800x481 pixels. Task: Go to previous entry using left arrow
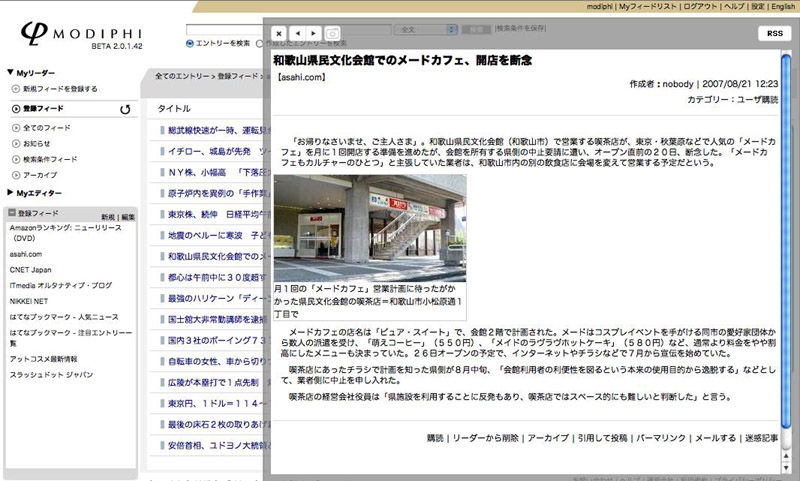(x=297, y=34)
